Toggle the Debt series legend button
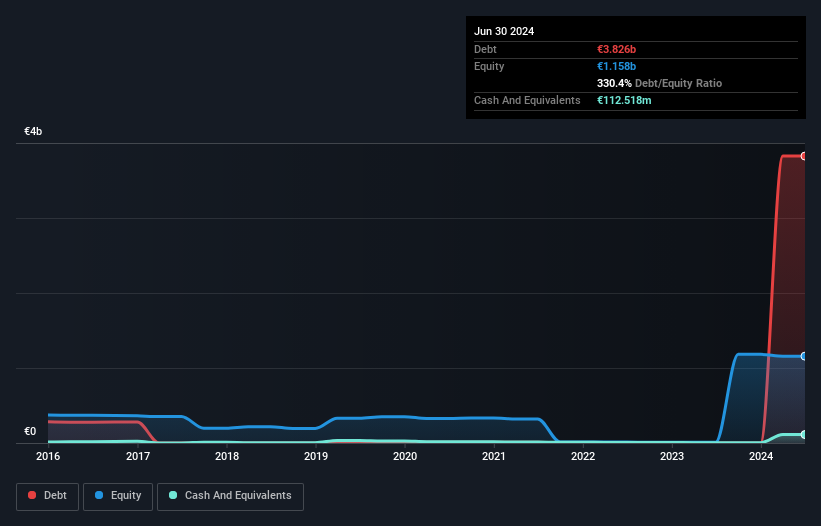 point(48,496)
